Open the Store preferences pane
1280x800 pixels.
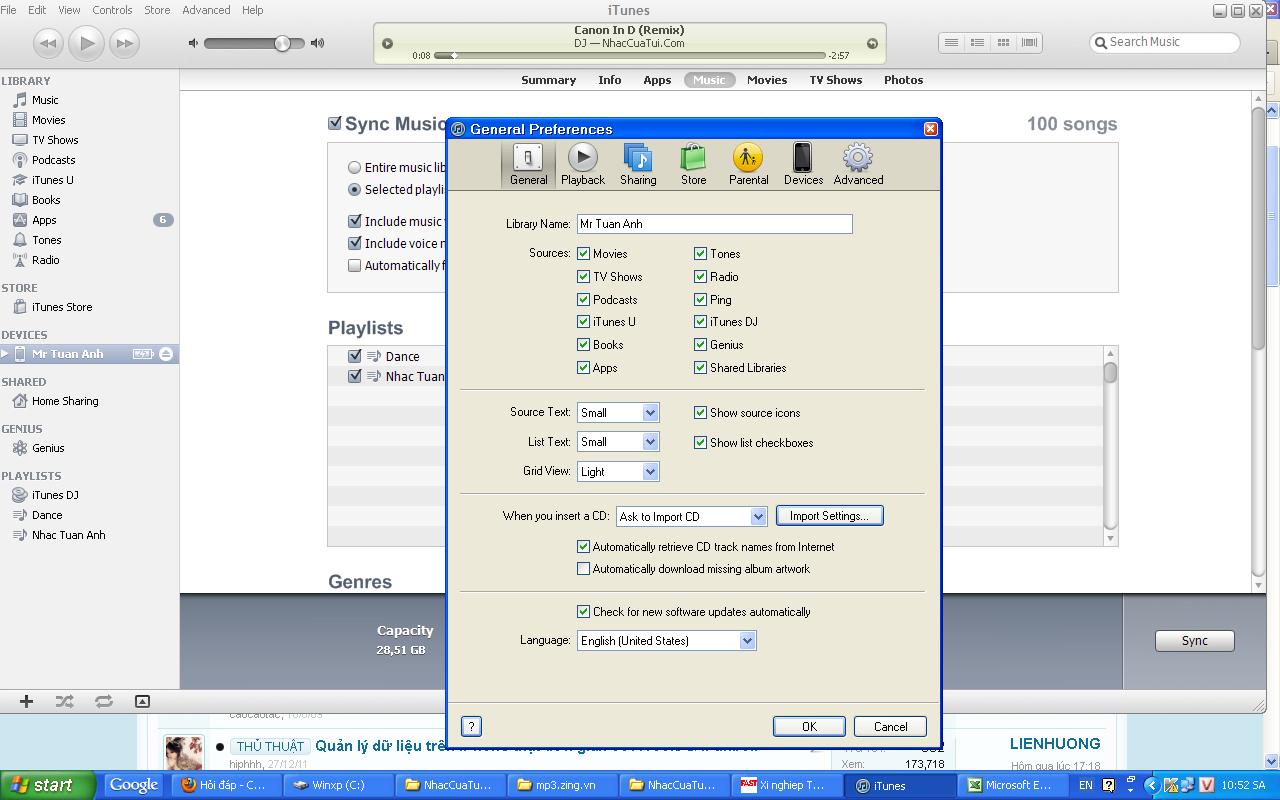coord(693,164)
